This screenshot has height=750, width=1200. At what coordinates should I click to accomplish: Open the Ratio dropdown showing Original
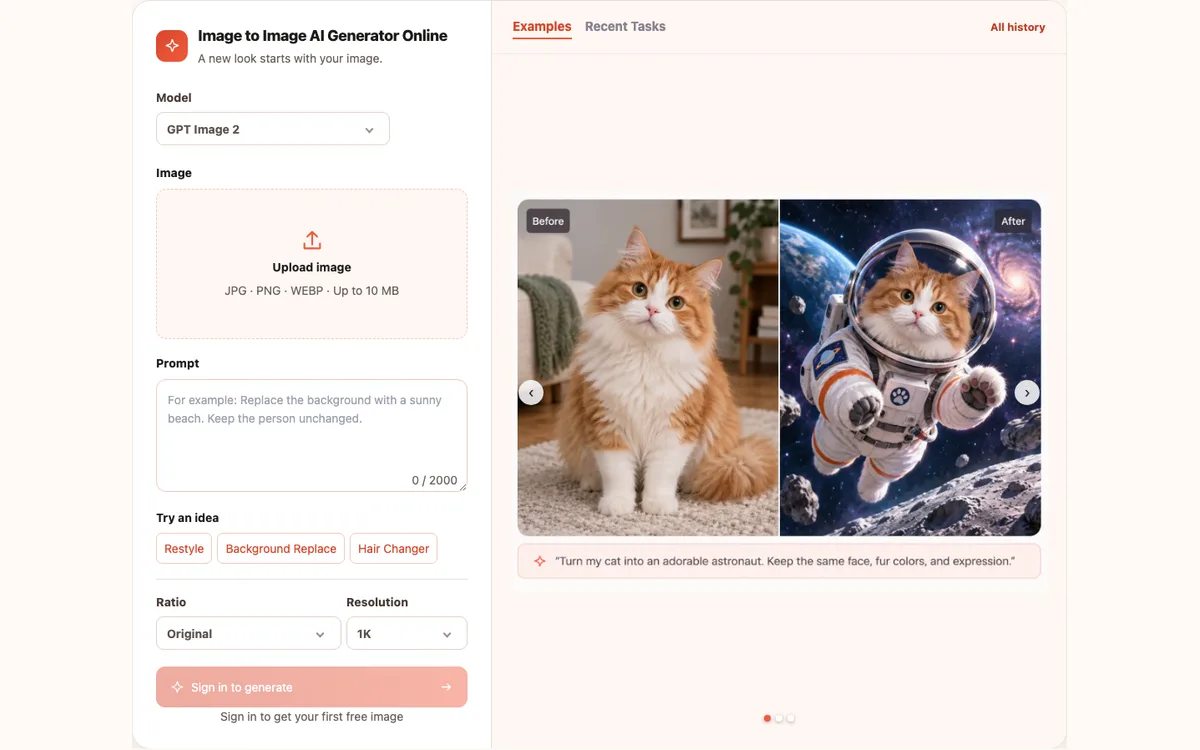click(248, 634)
